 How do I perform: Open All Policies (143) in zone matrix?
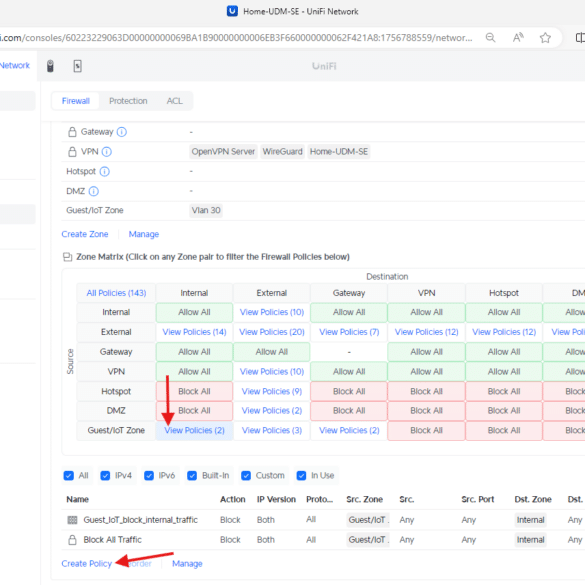pyautogui.click(x=116, y=293)
